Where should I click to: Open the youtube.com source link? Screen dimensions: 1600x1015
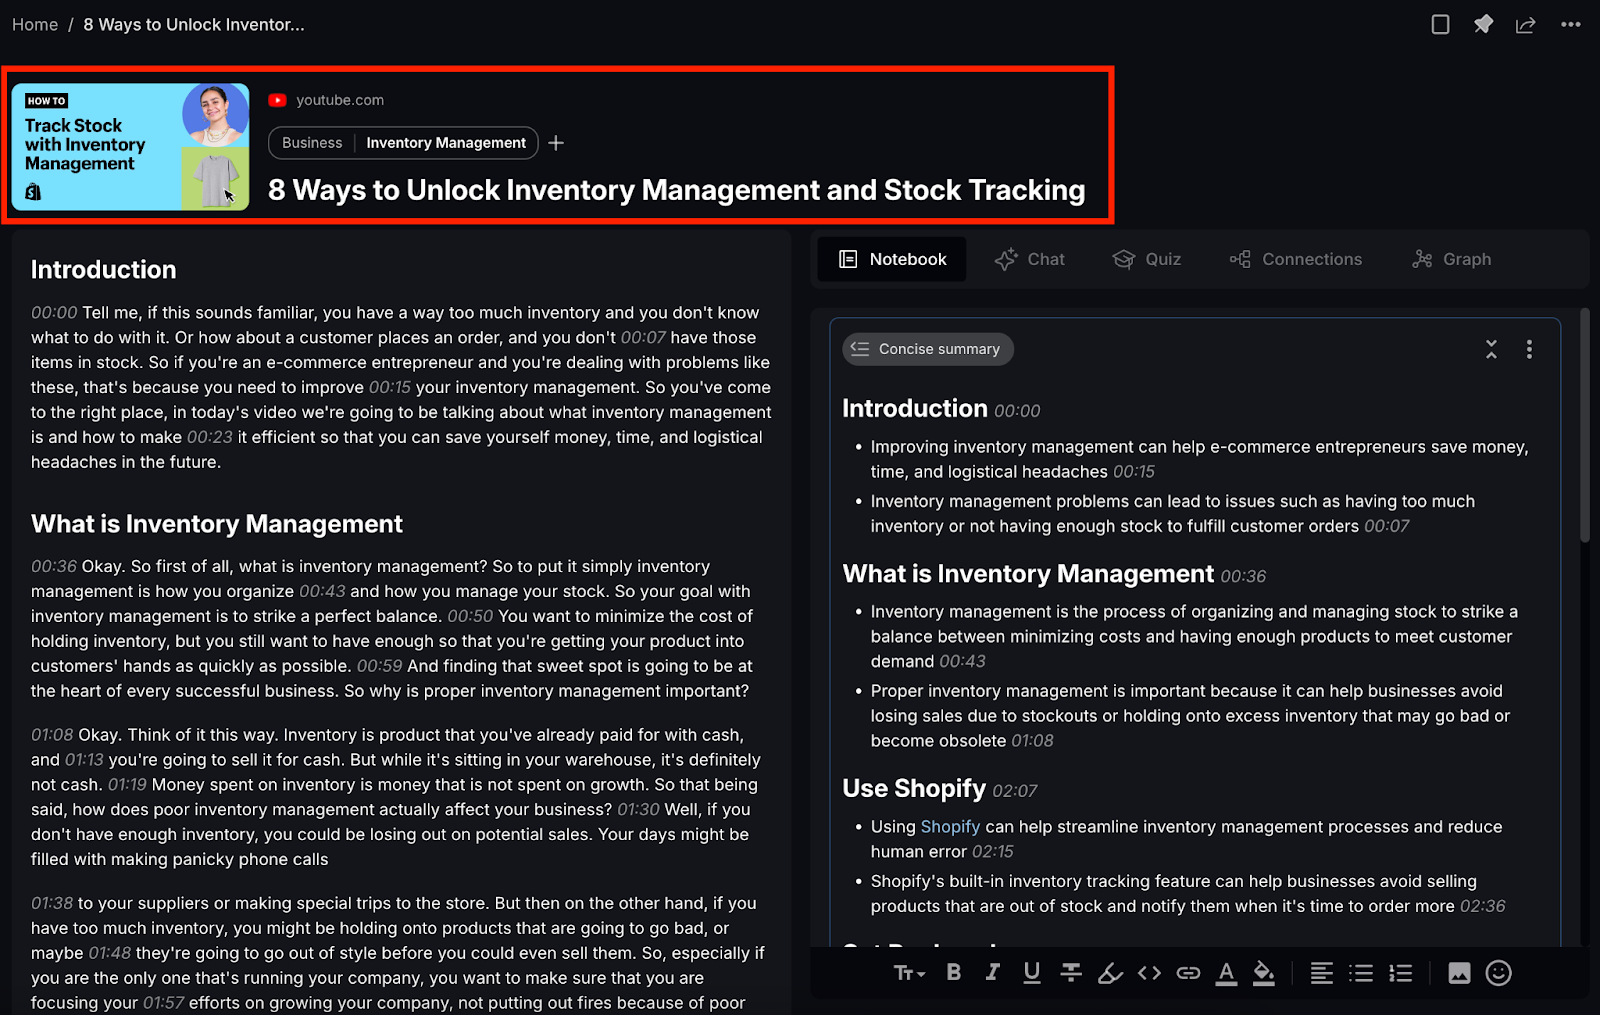click(x=340, y=100)
